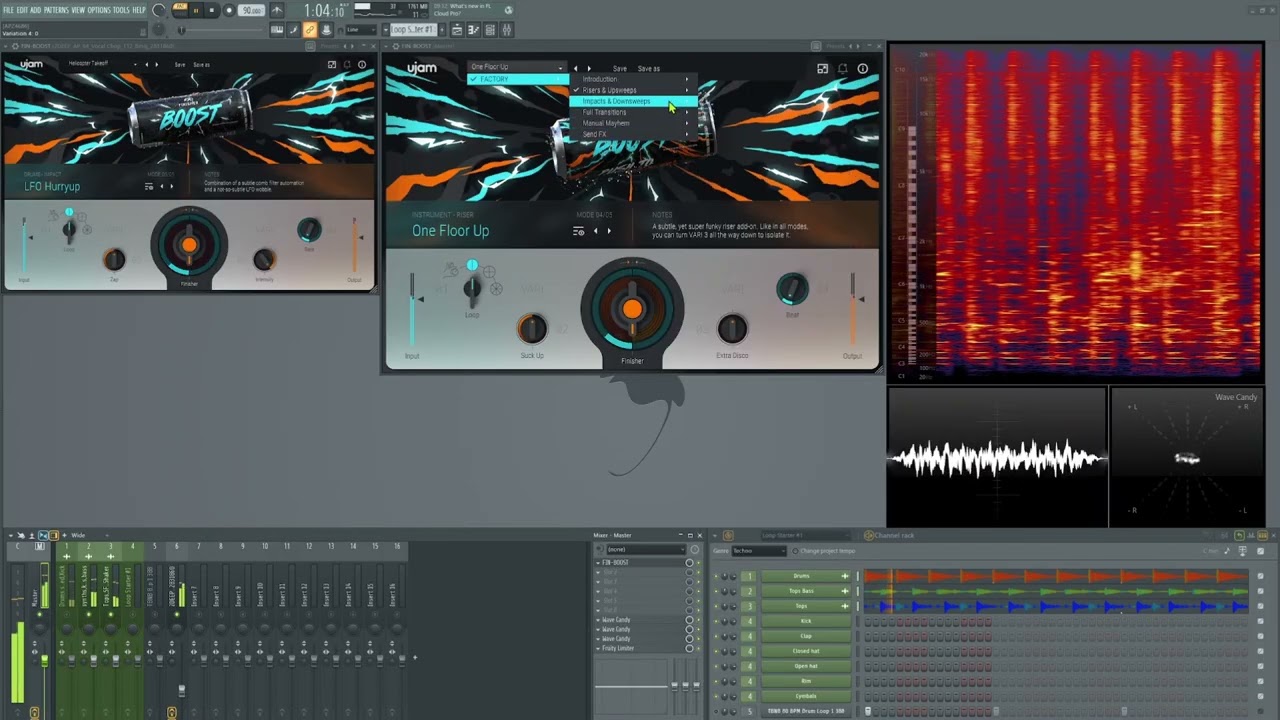Open the OPTIONS menu
1280x720 pixels.
point(99,10)
